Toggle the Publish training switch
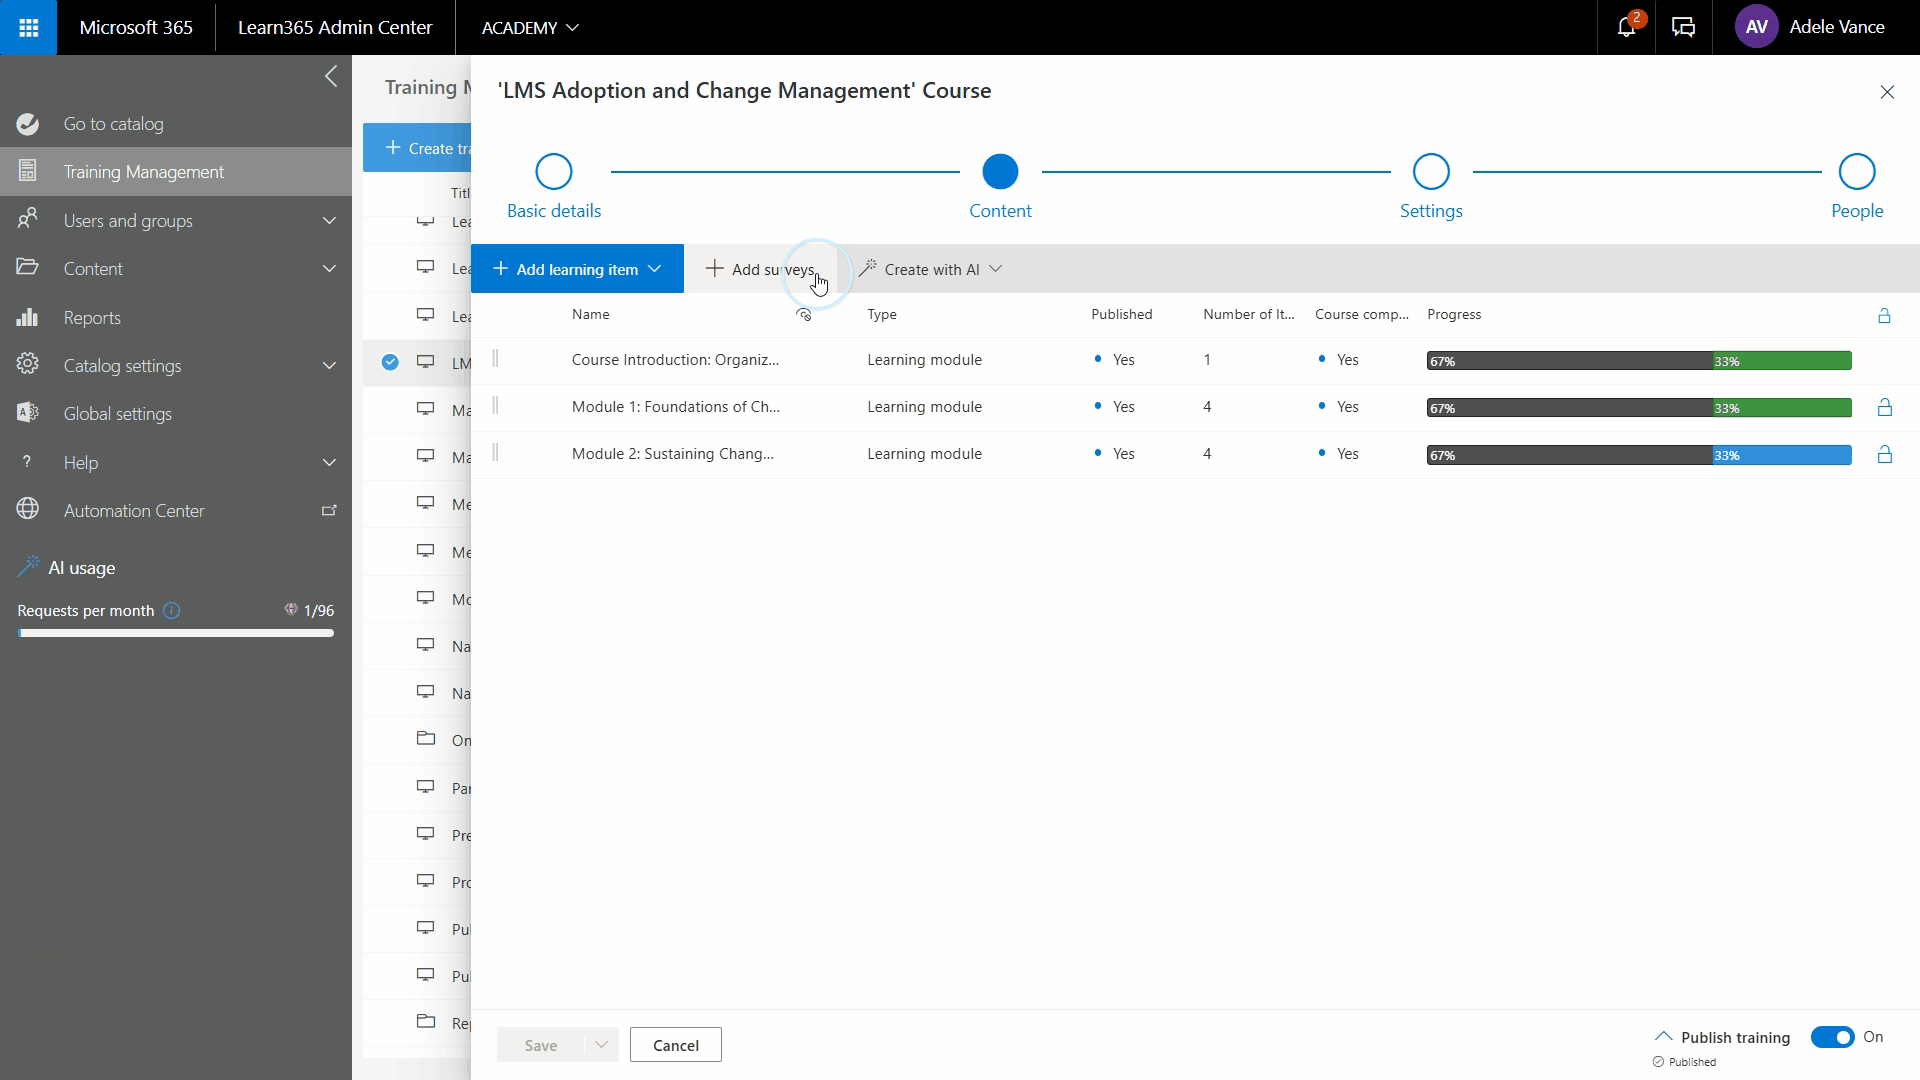1920x1080 pixels. (1832, 1037)
